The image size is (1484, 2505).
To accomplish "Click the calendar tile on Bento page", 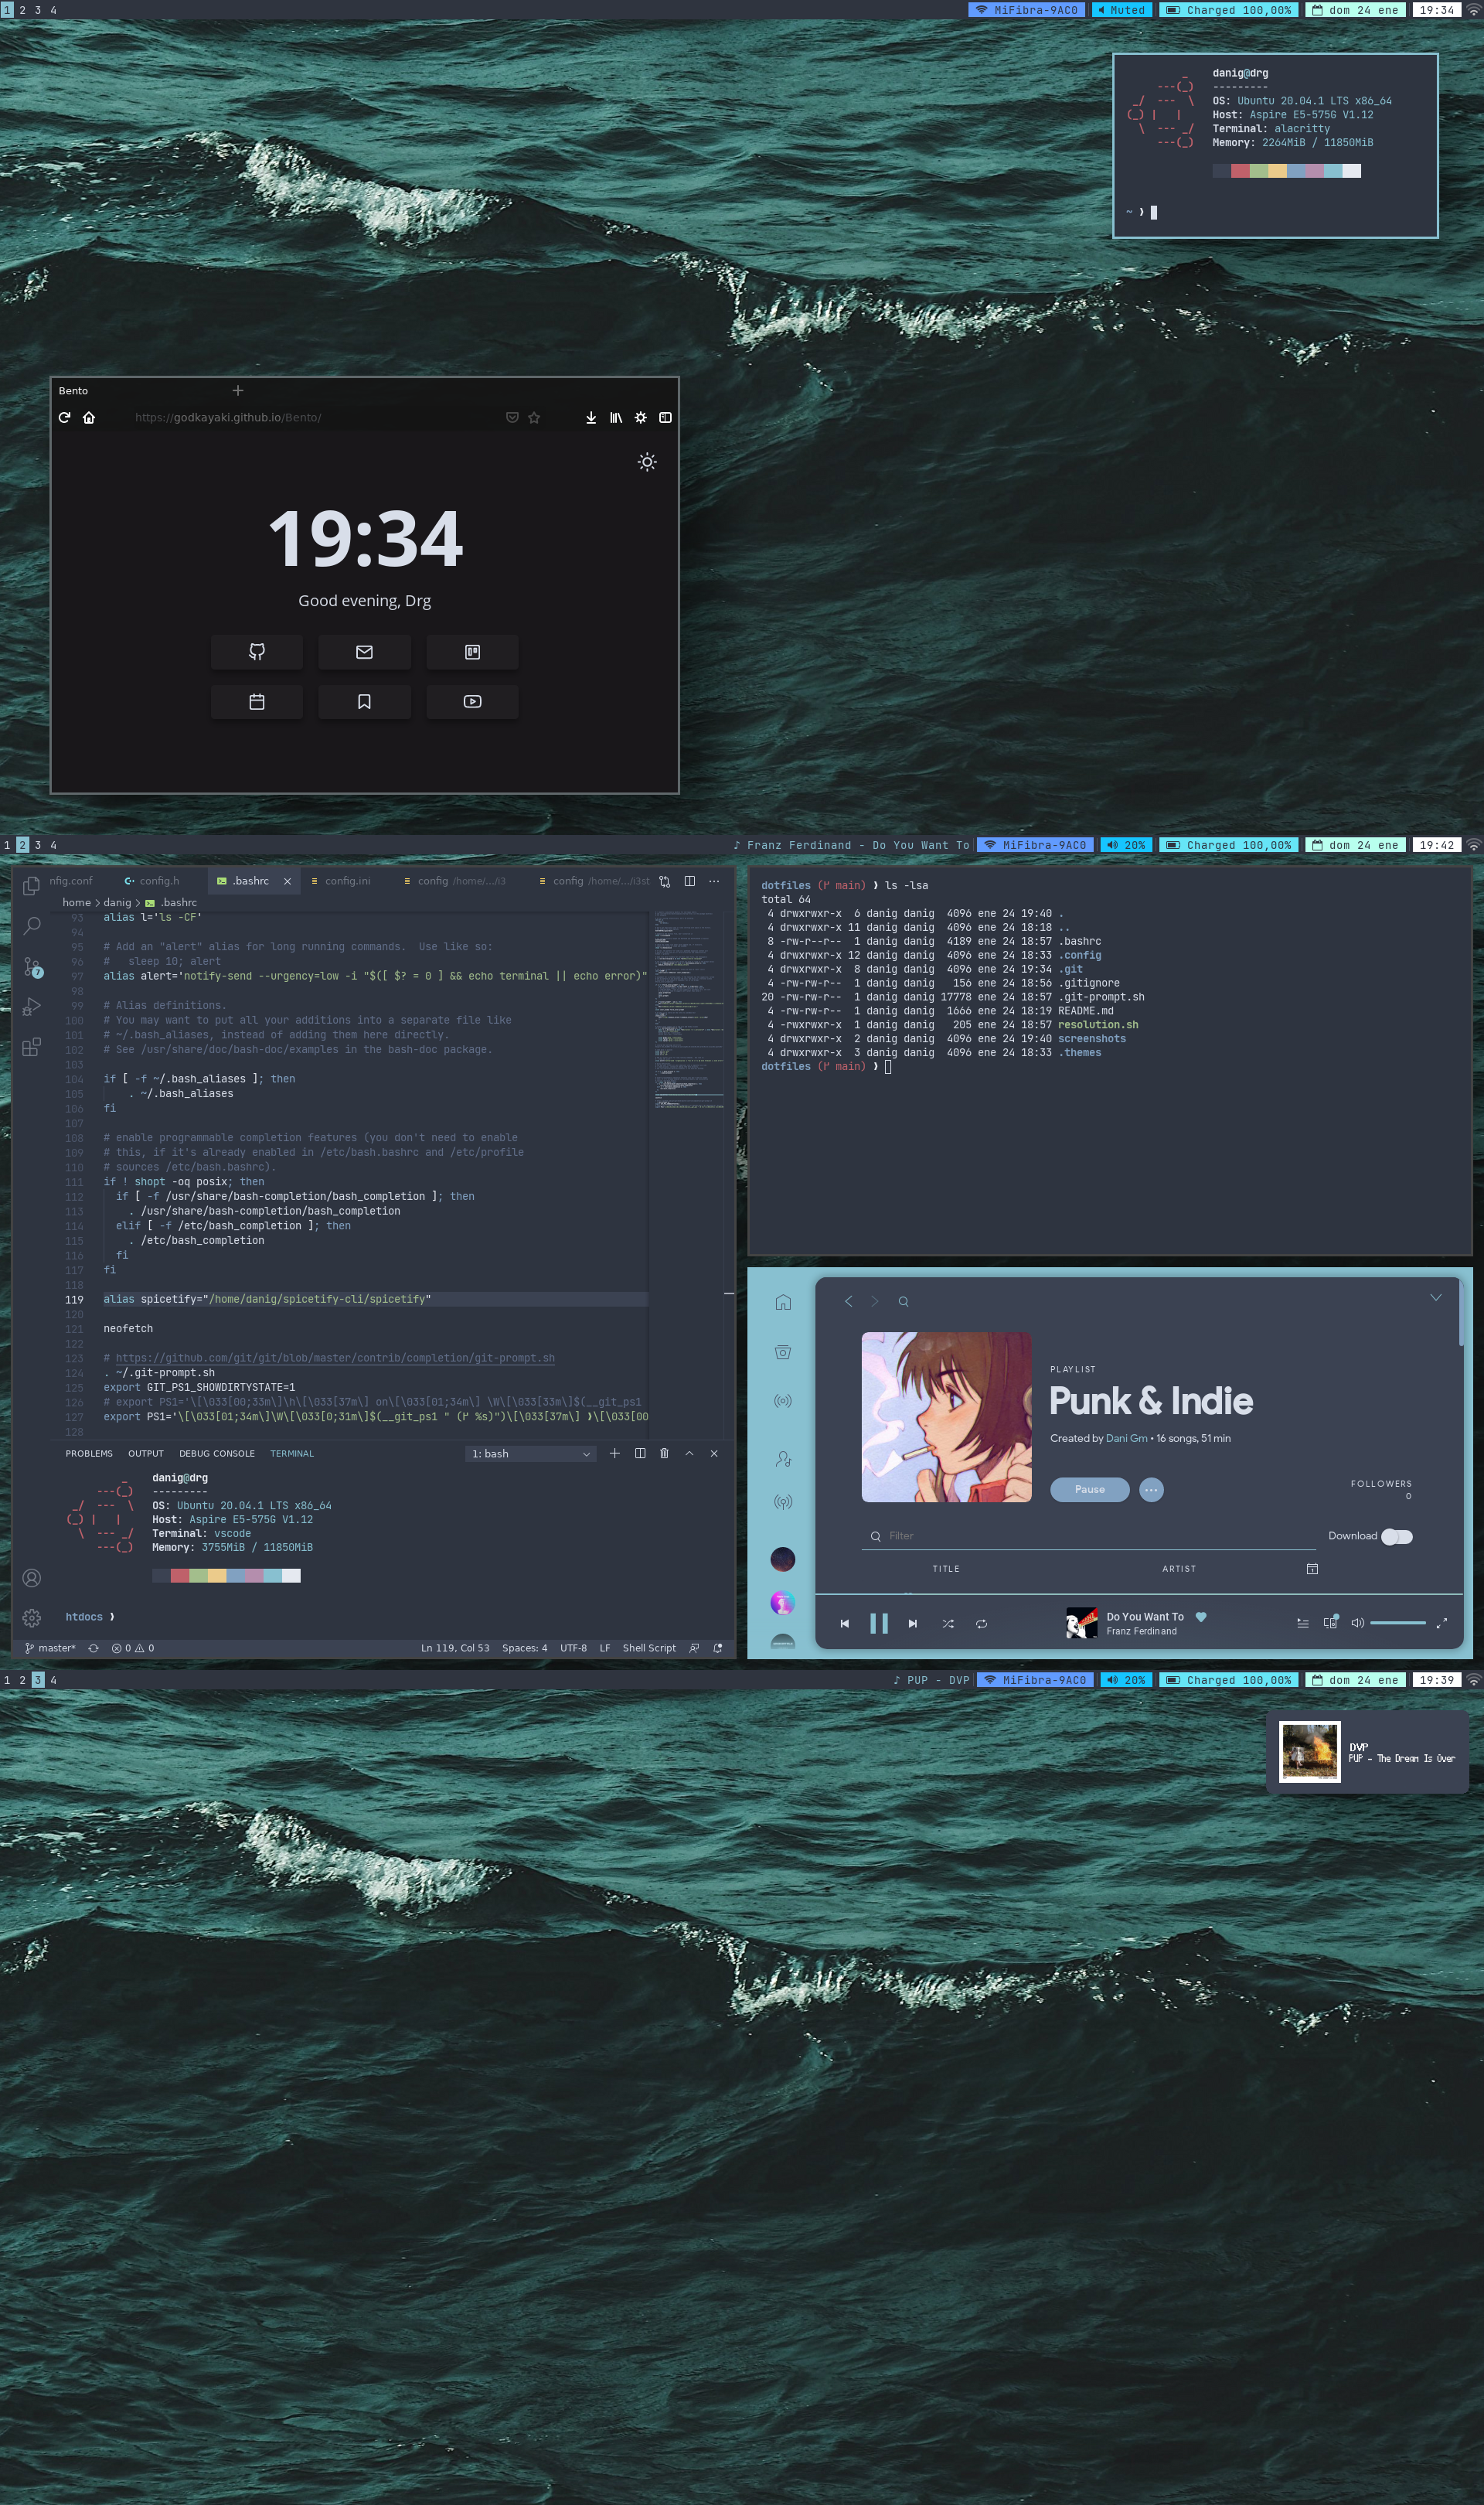I will pos(257,702).
